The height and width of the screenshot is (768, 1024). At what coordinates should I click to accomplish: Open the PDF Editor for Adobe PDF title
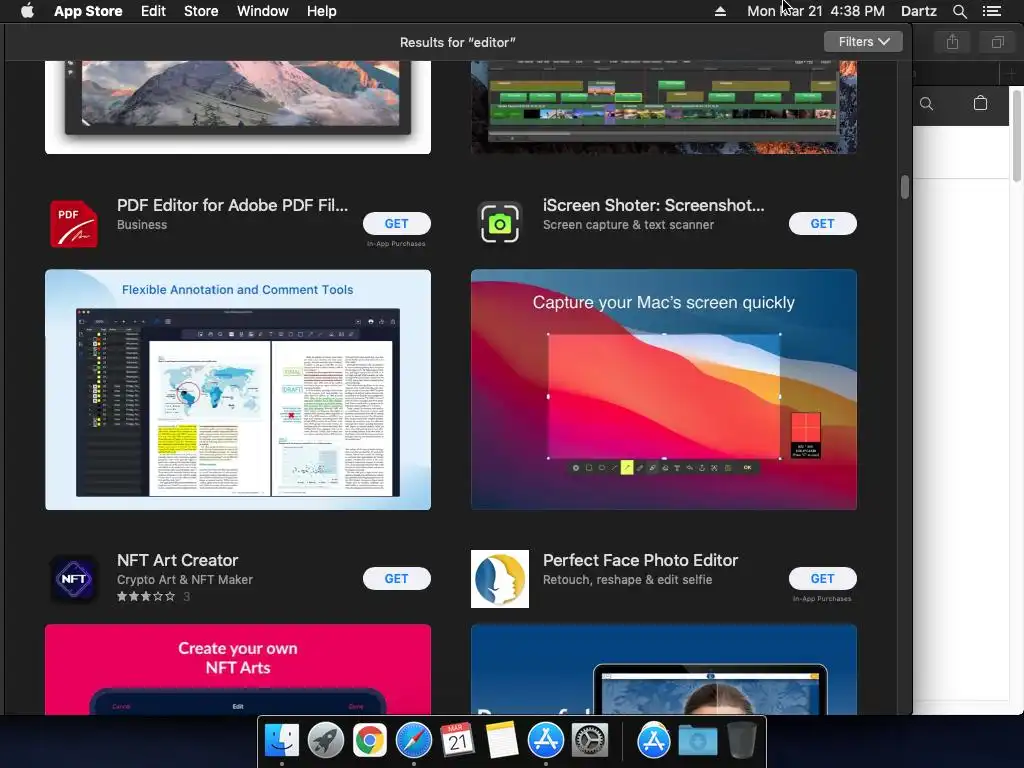[x=232, y=205]
